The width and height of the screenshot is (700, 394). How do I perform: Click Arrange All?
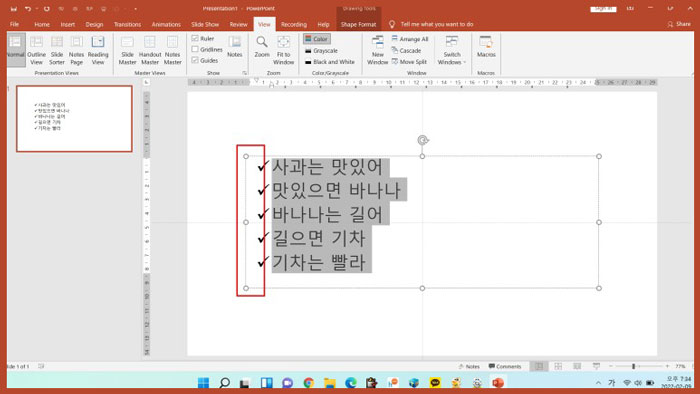tap(410, 39)
